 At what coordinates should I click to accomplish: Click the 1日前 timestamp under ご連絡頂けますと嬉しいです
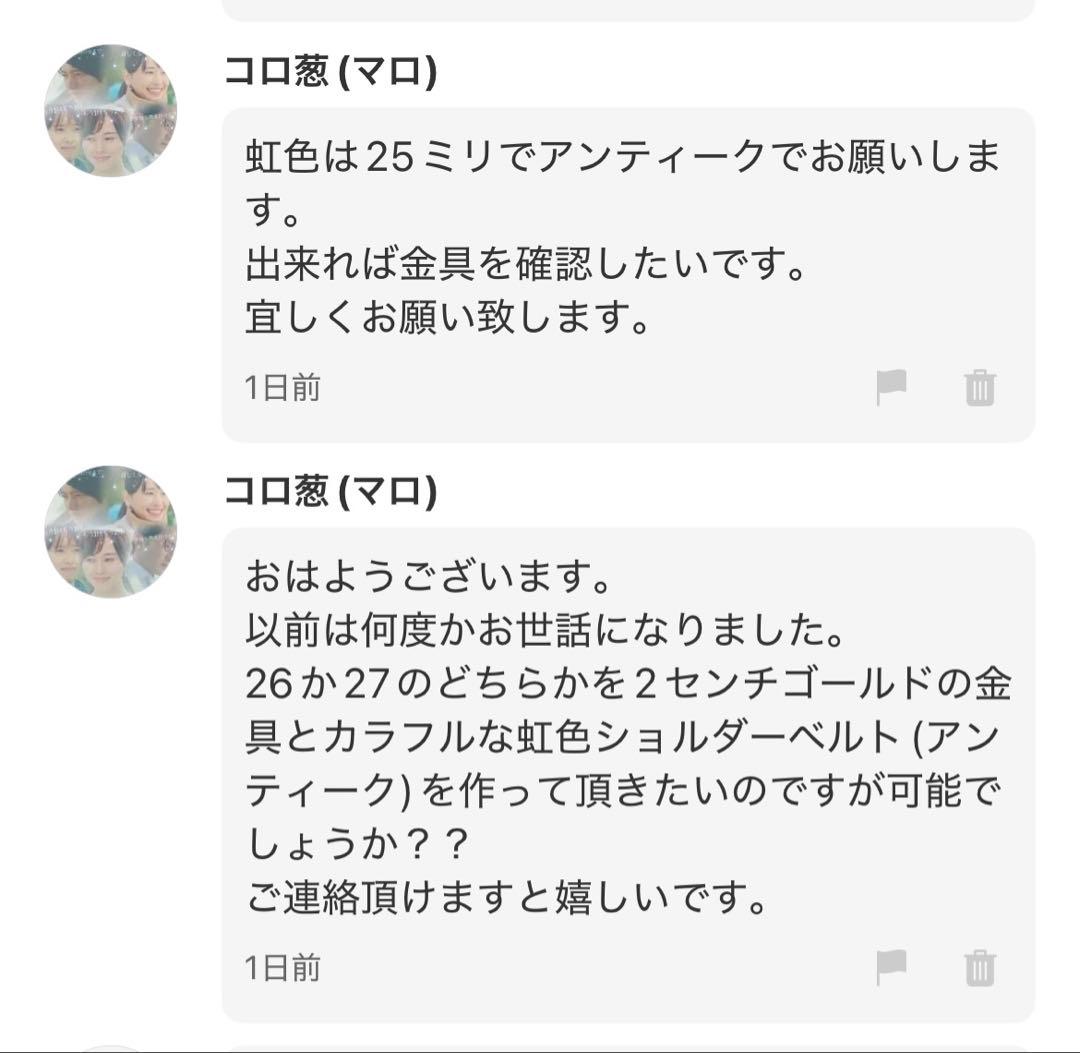282,968
